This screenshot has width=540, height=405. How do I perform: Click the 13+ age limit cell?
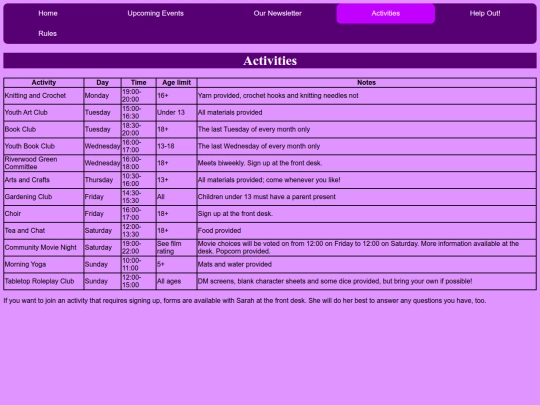click(x=177, y=180)
